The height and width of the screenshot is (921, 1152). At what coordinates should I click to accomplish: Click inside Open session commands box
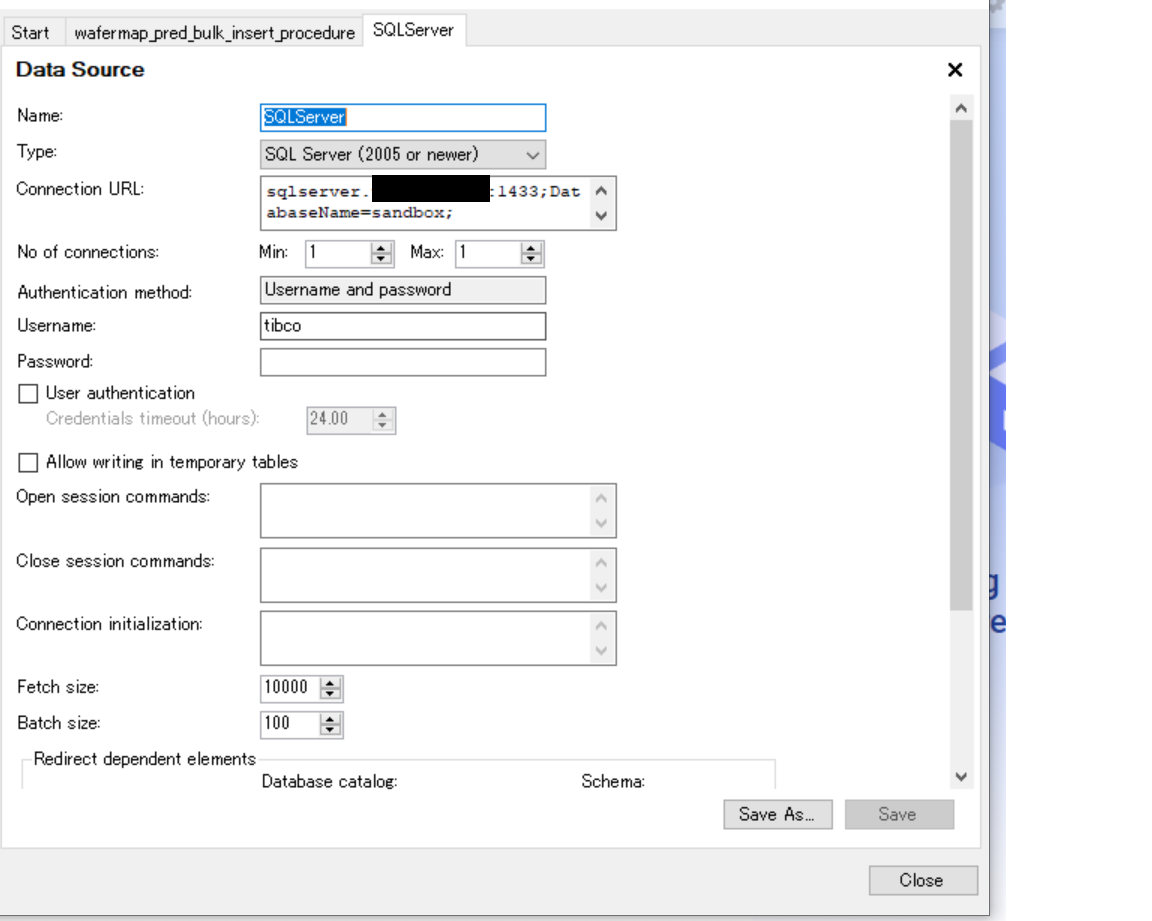425,510
